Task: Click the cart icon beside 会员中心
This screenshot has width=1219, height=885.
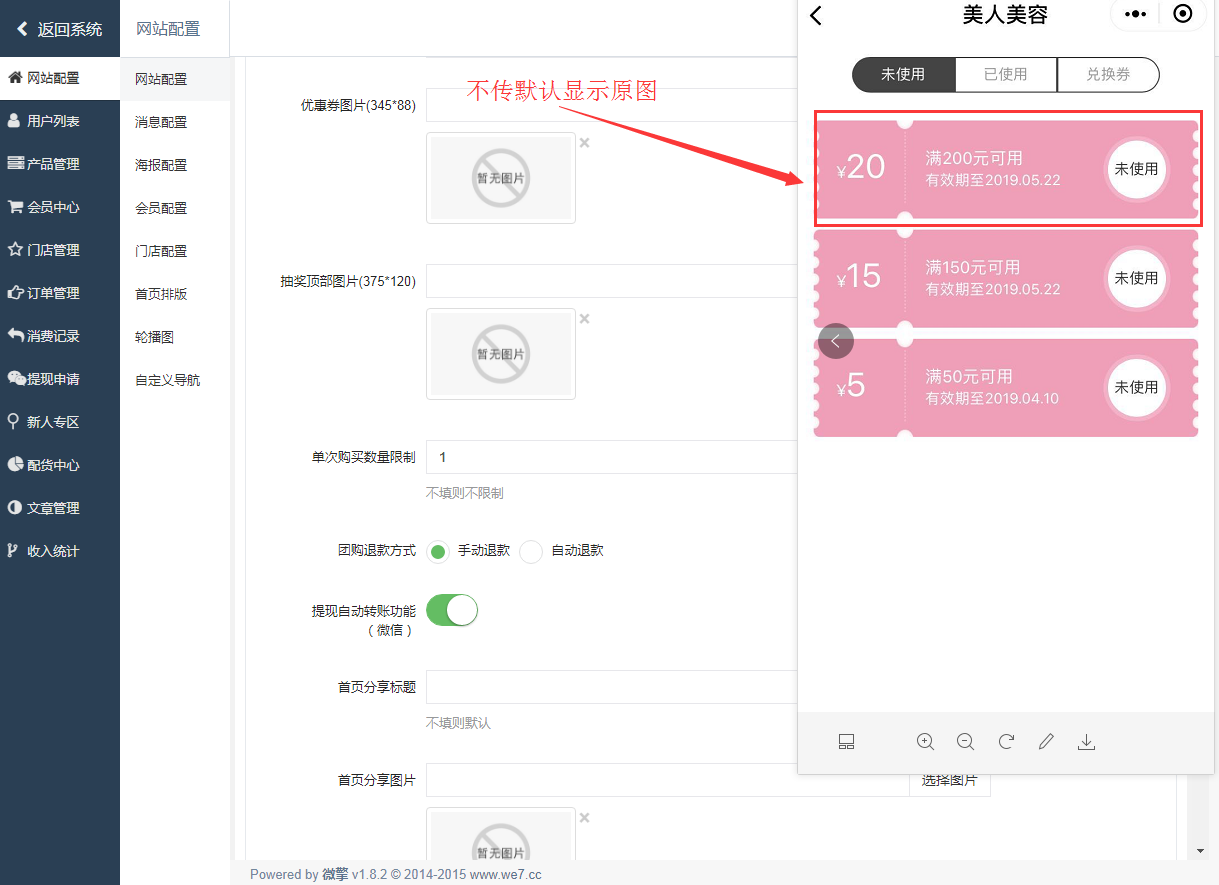Action: coord(15,207)
